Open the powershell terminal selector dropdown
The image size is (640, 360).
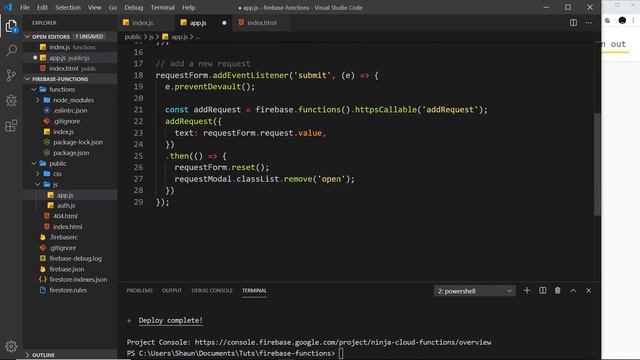pos(474,291)
